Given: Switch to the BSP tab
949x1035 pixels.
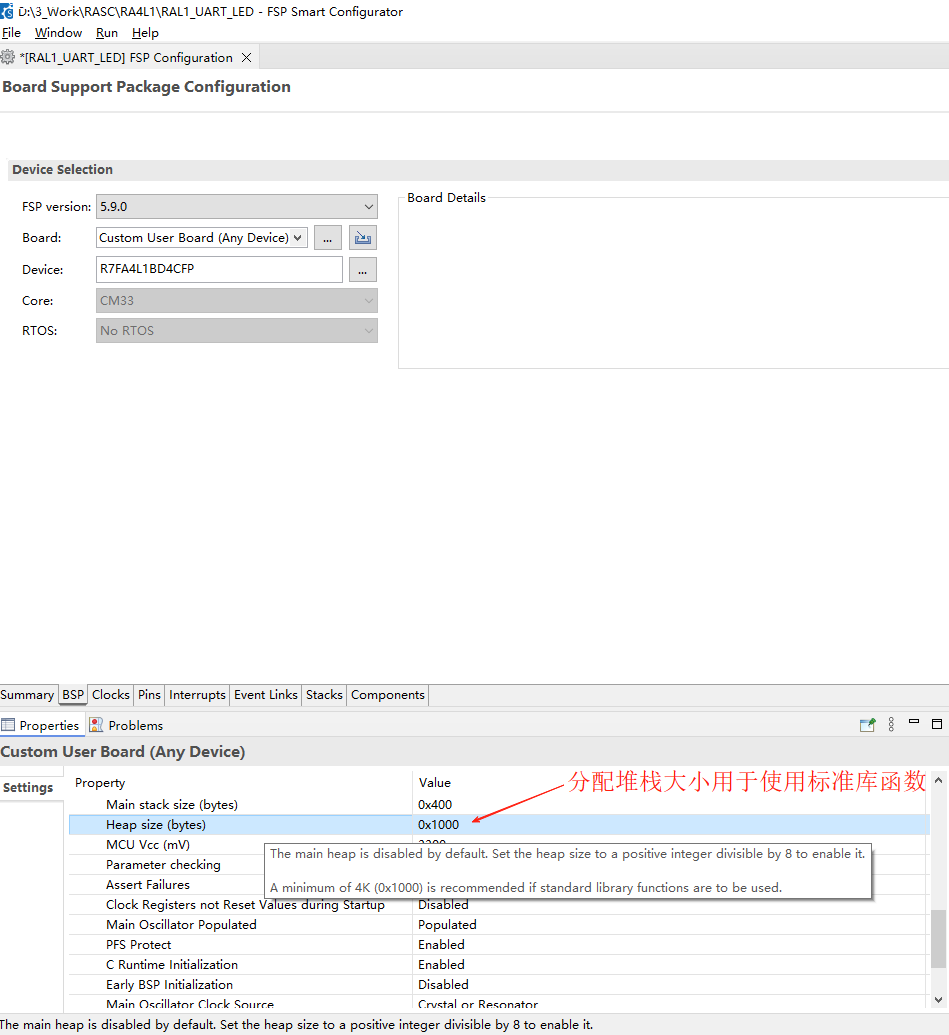Looking at the screenshot, I should (x=73, y=695).
